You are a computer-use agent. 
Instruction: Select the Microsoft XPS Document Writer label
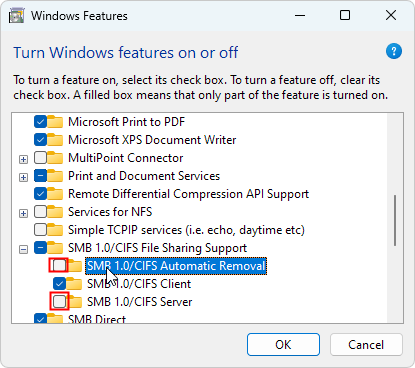[152, 140]
